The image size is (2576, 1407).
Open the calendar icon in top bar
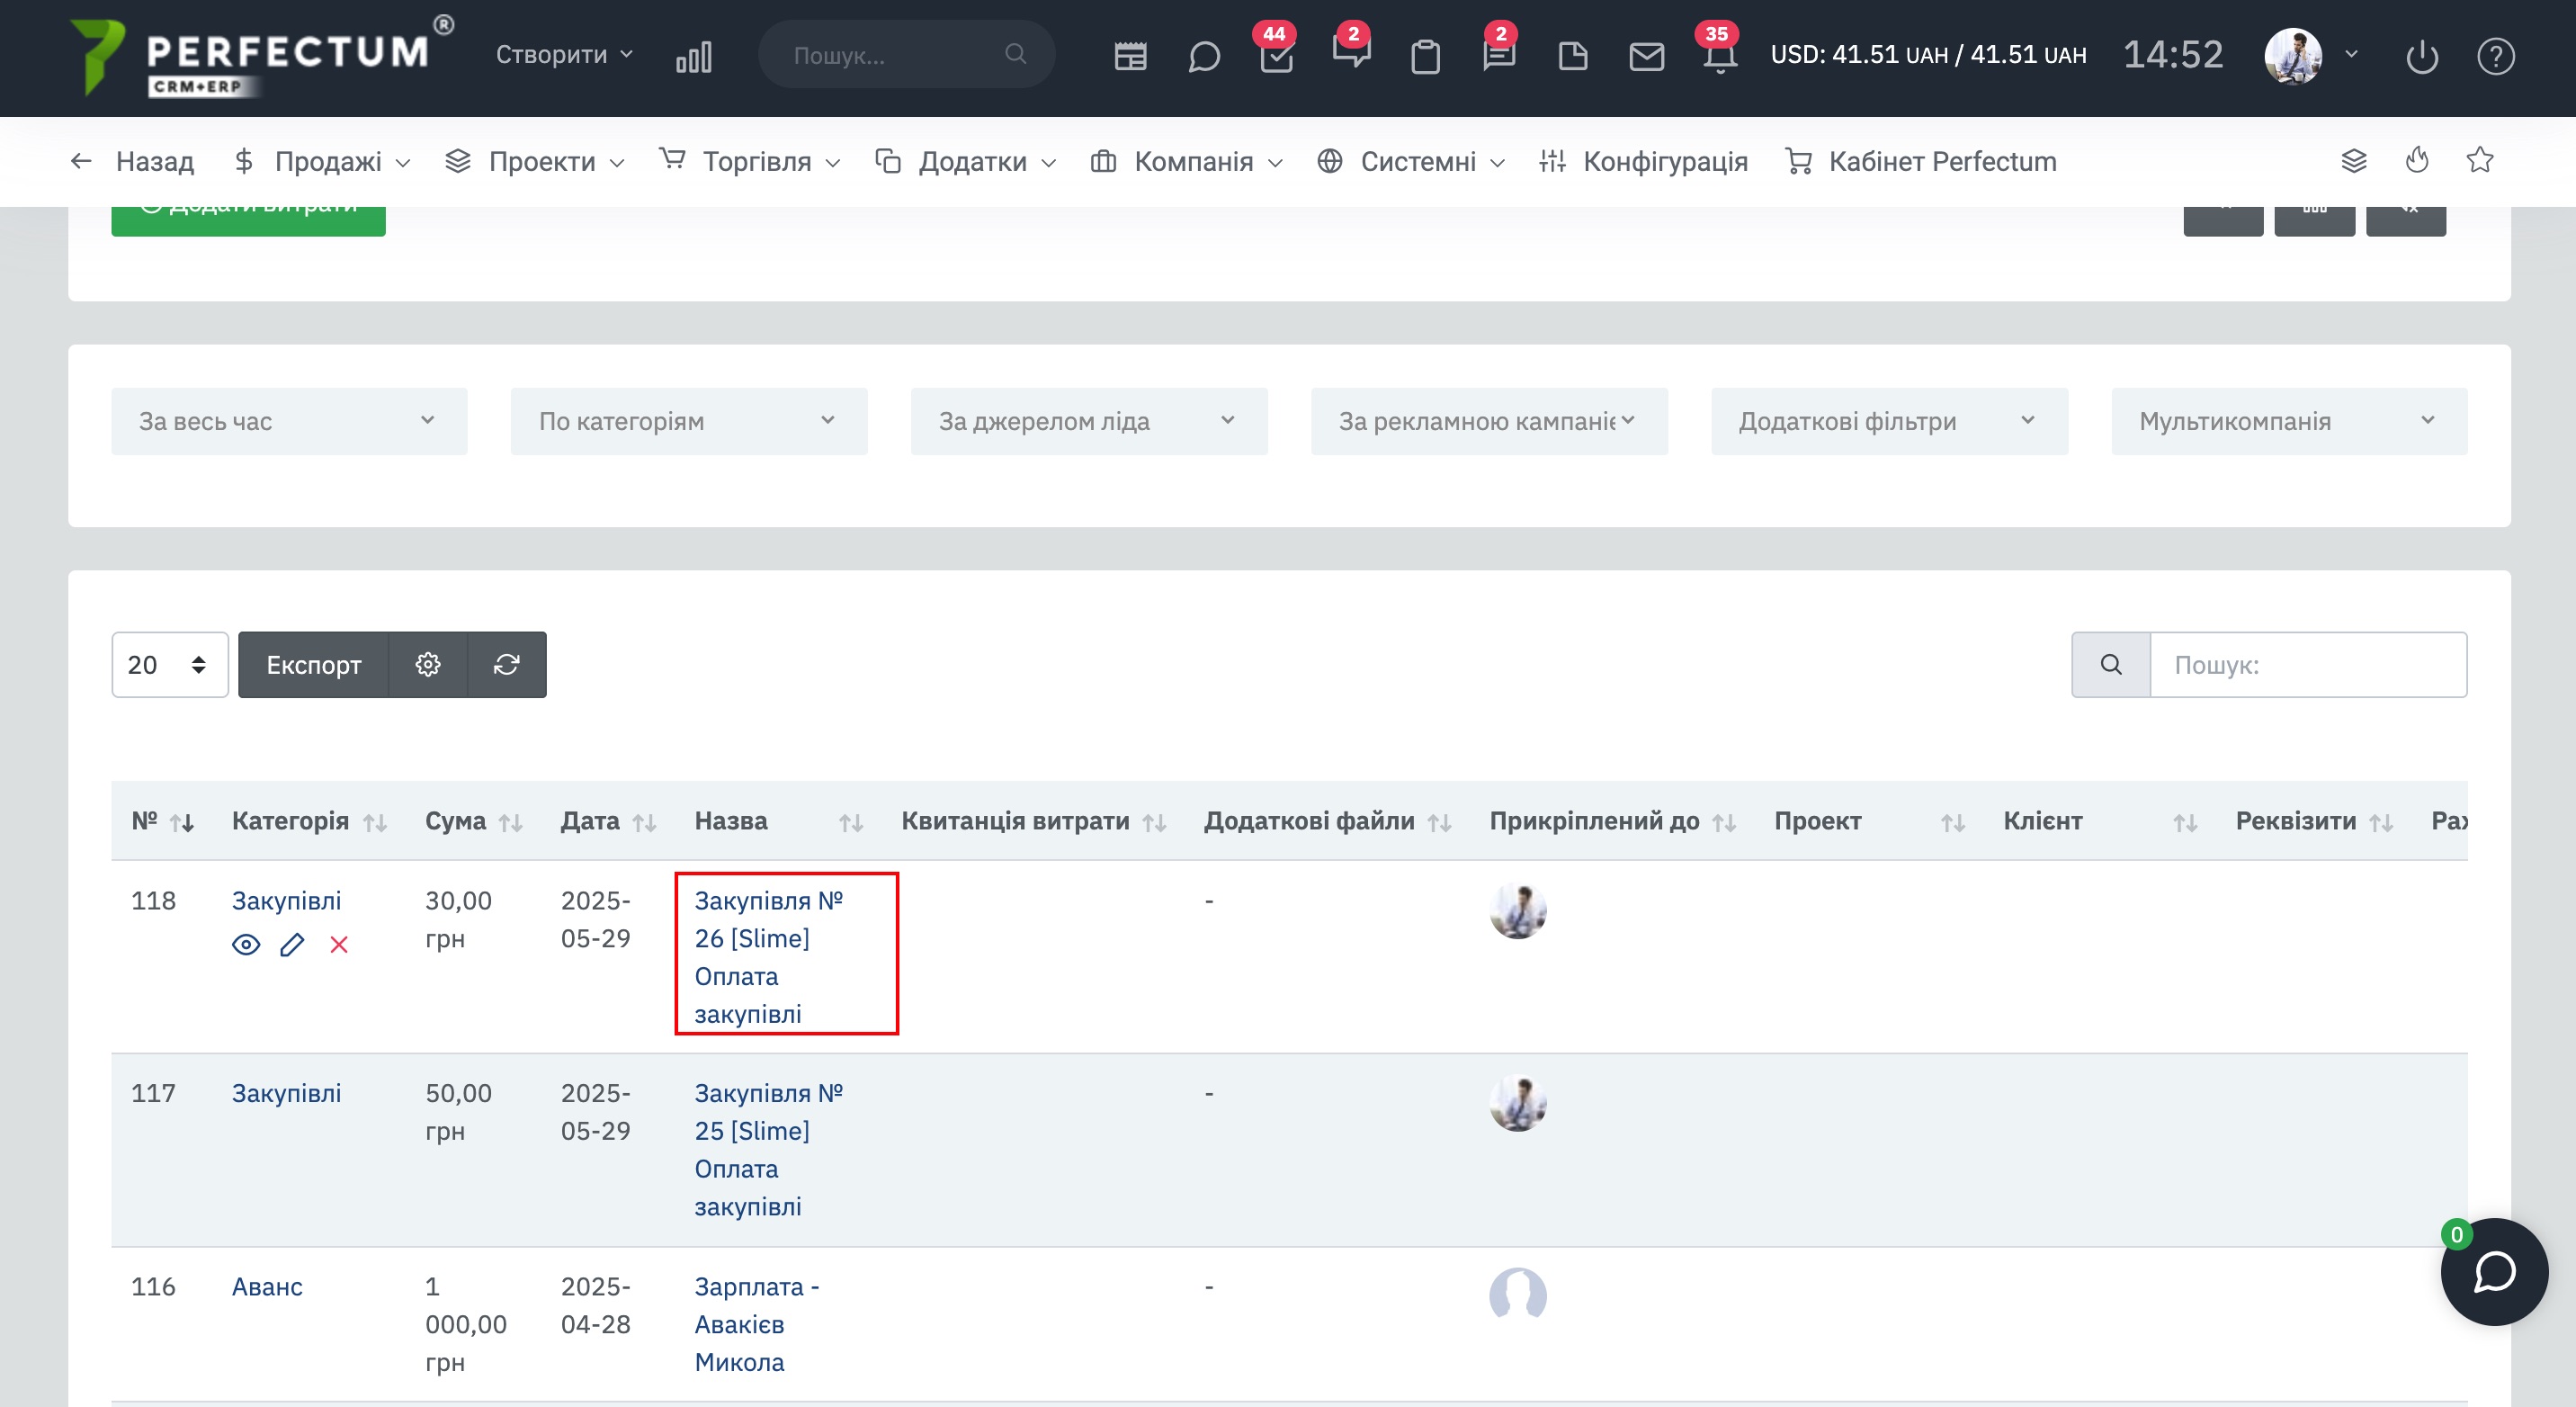pyautogui.click(x=1130, y=56)
